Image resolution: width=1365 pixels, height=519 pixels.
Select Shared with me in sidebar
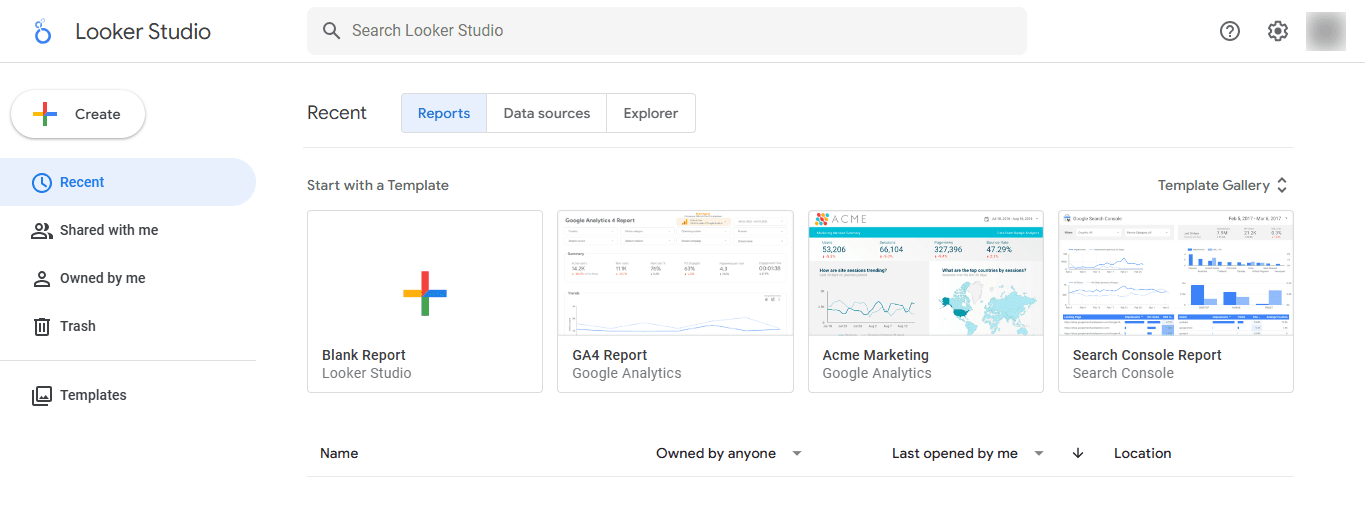click(x=128, y=230)
